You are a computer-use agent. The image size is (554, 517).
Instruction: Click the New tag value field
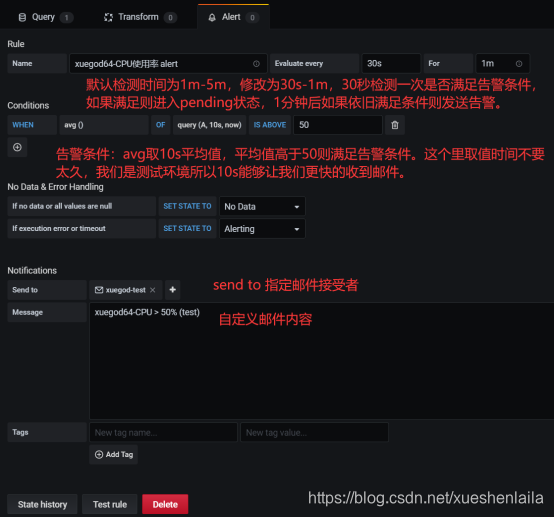pos(314,432)
